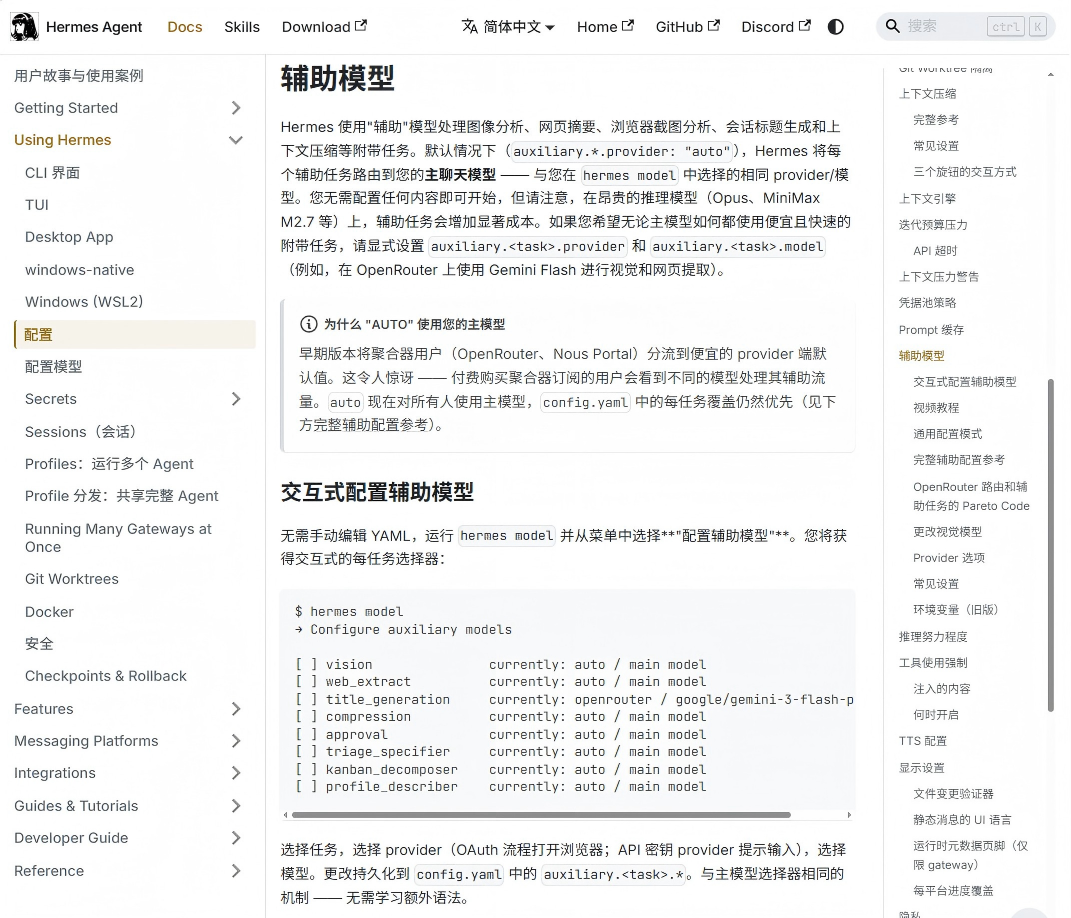Open 用户故事与使用案例 sidebar link
Viewport: 1071px width, 918px height.
click(79, 76)
